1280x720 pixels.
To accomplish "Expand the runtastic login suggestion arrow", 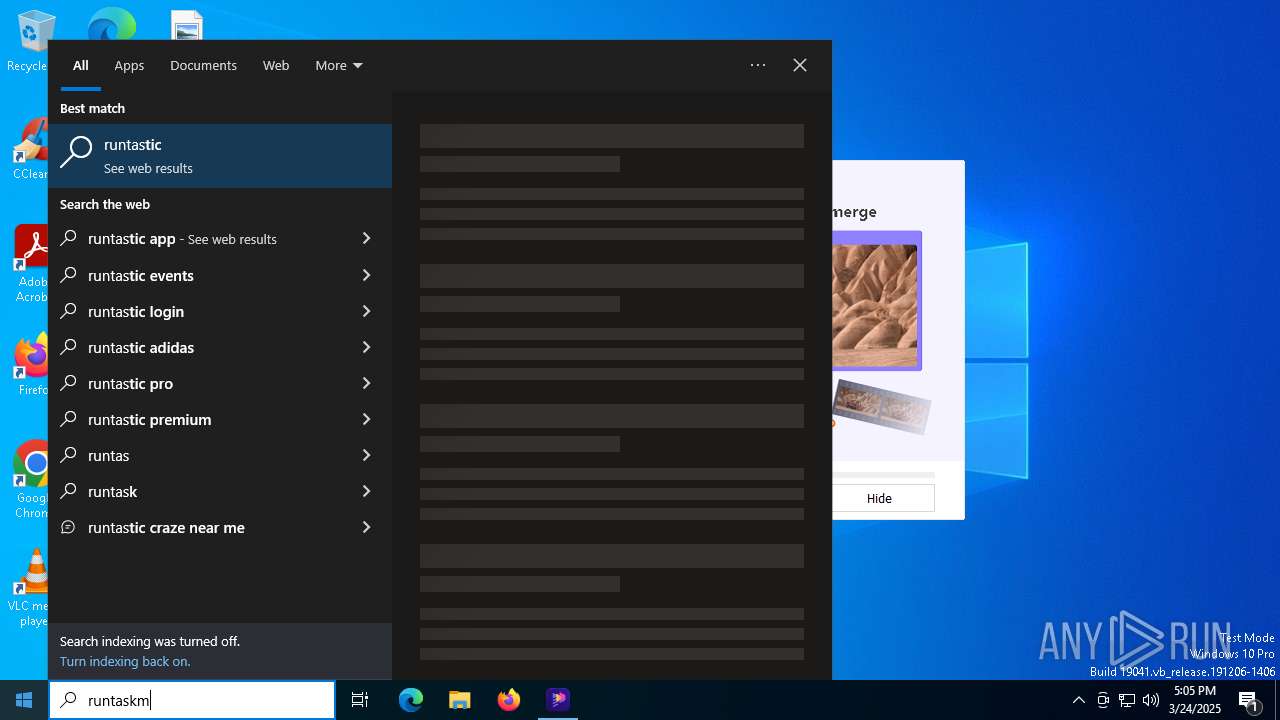I will click(366, 311).
